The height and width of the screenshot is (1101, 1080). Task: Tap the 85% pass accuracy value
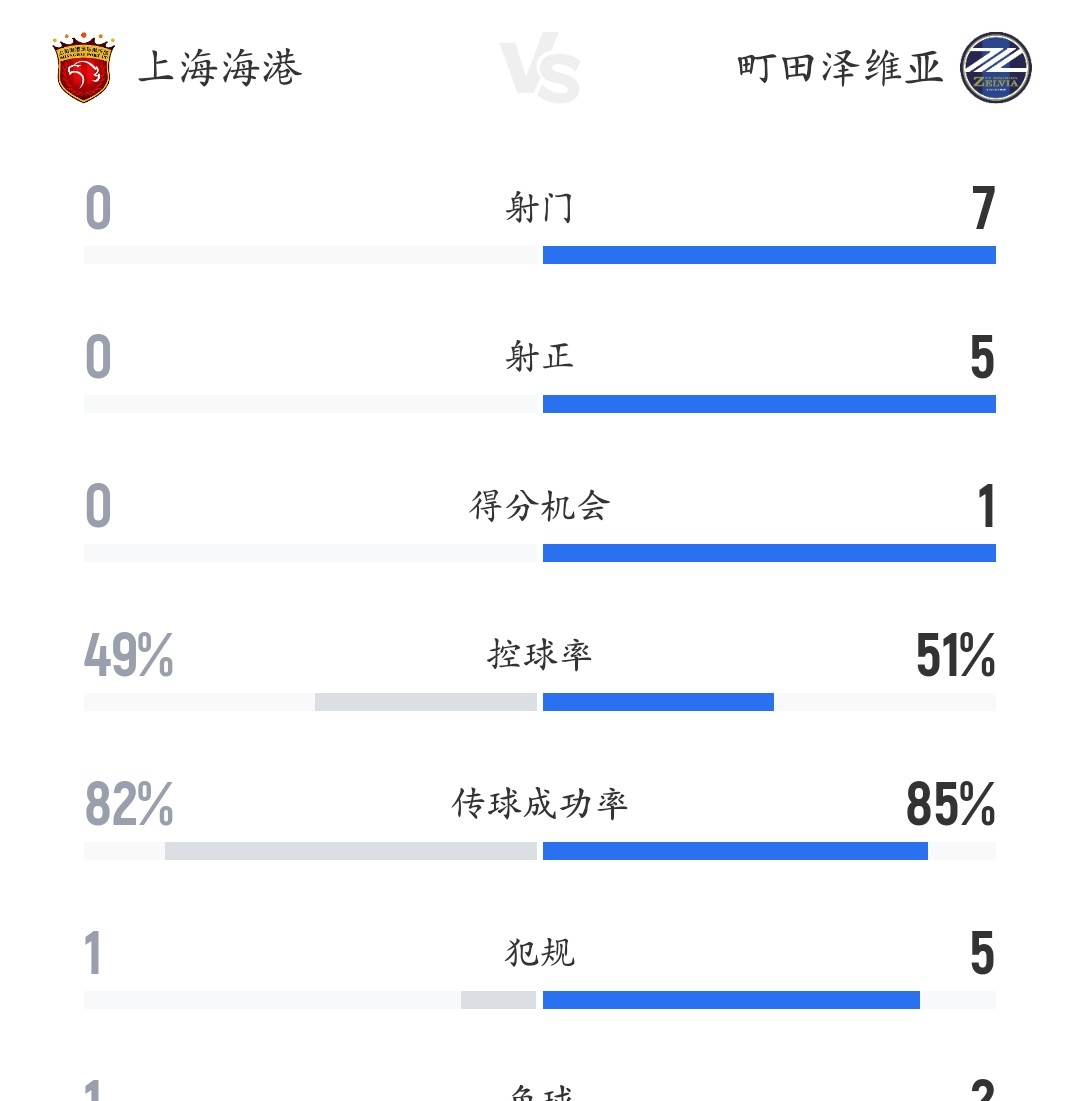[950, 805]
